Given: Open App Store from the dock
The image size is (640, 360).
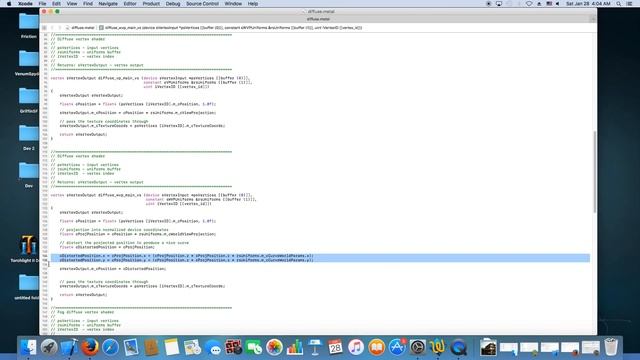Looking at the screenshot, I should tap(397, 347).
